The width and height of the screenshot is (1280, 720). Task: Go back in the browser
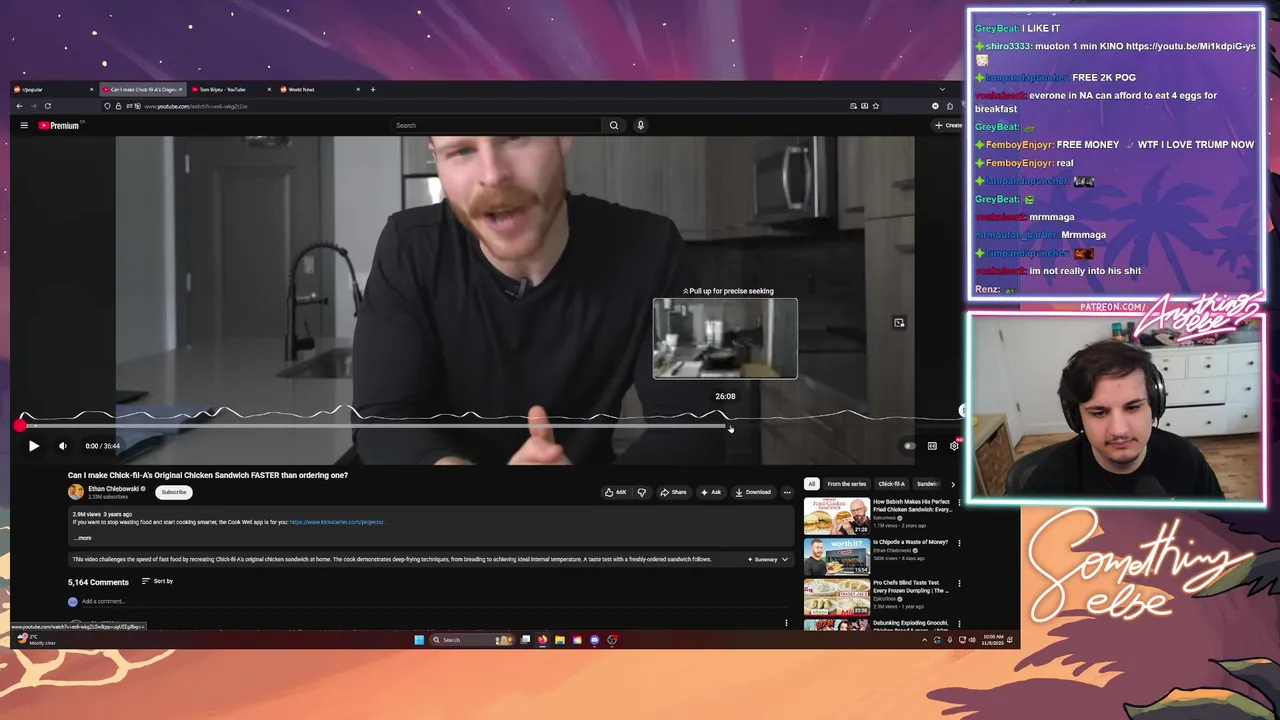point(19,106)
